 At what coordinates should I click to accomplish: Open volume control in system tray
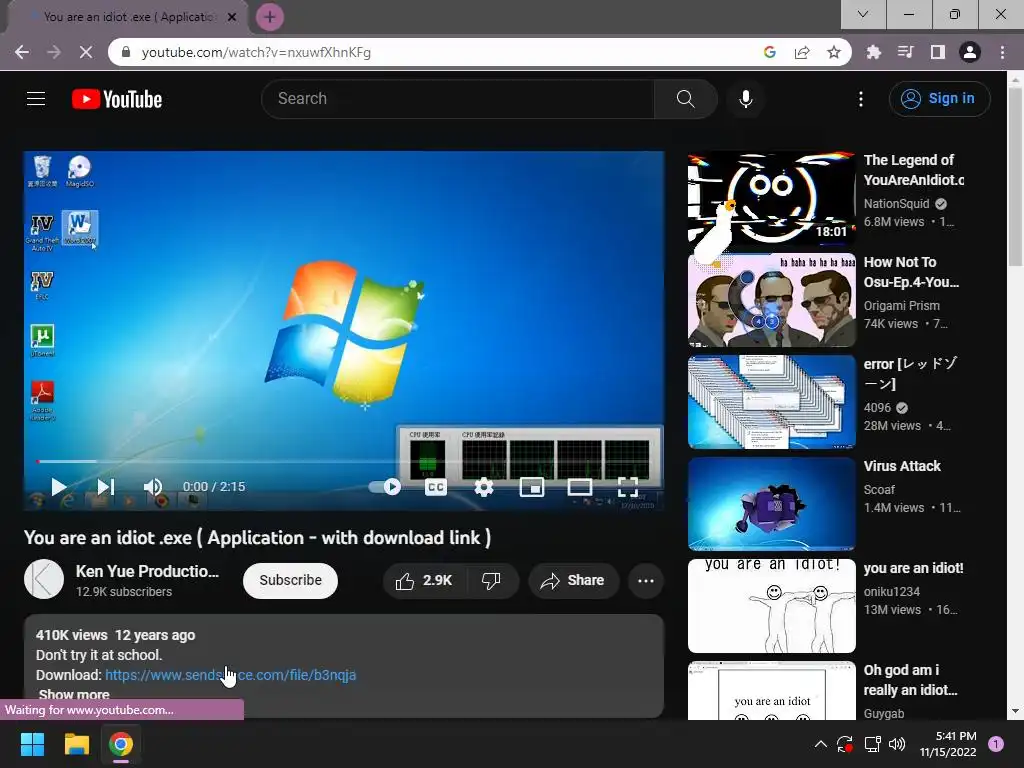coord(897,744)
